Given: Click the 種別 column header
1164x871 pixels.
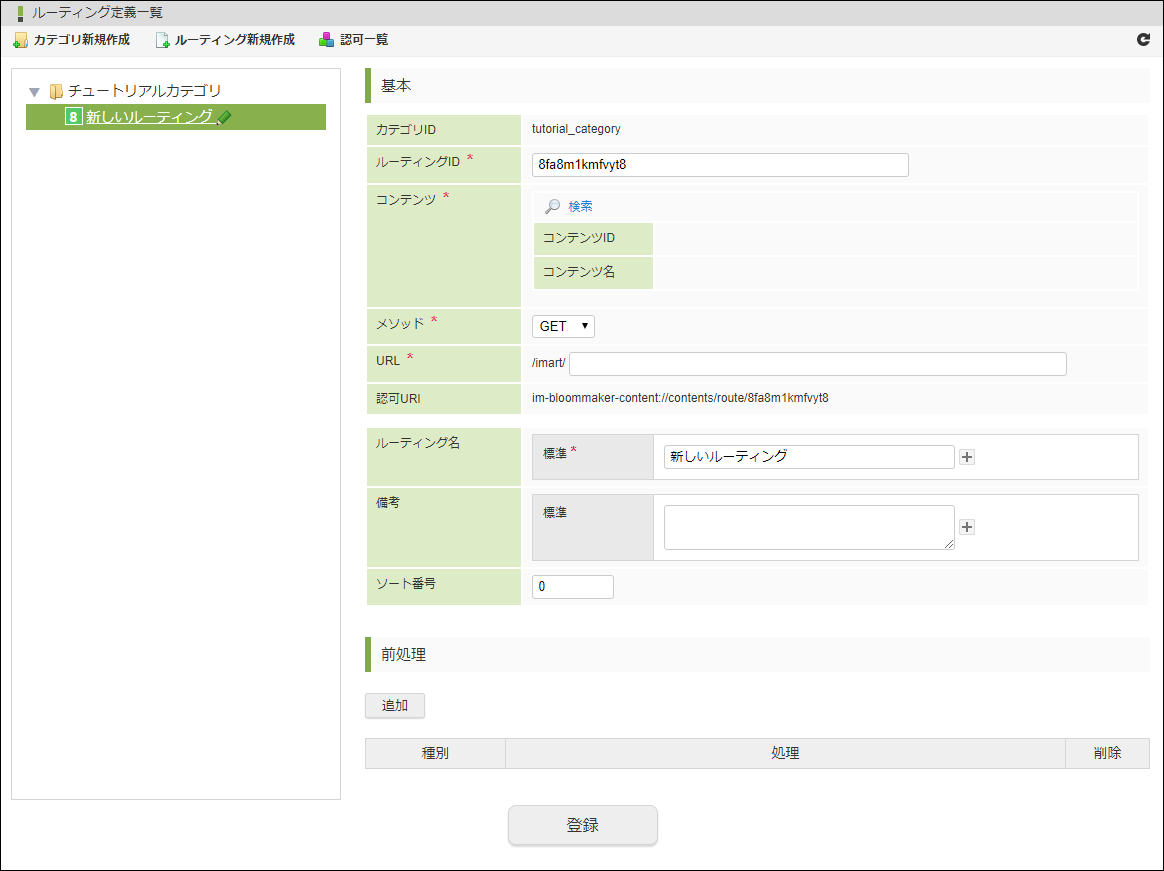Looking at the screenshot, I should pyautogui.click(x=435, y=753).
